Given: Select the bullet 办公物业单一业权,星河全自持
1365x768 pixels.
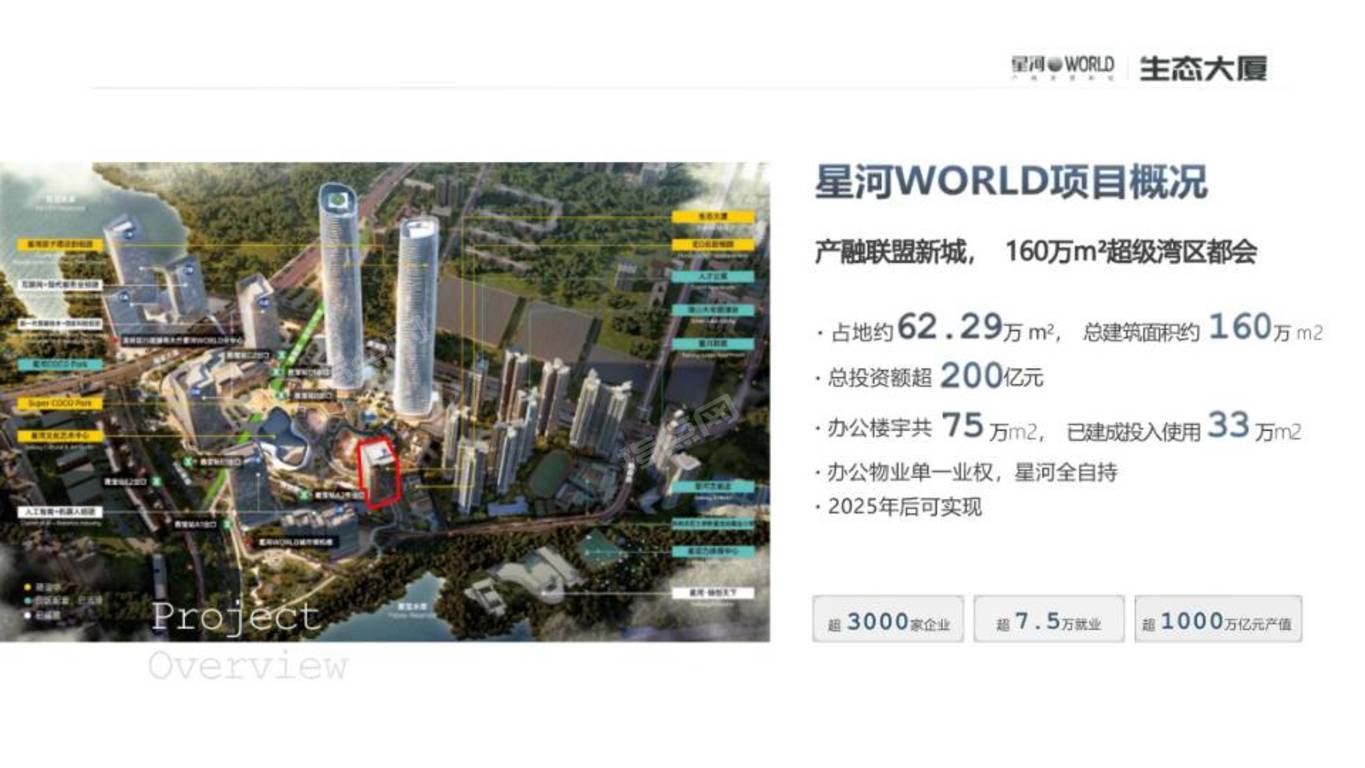Looking at the screenshot, I should [x=966, y=472].
